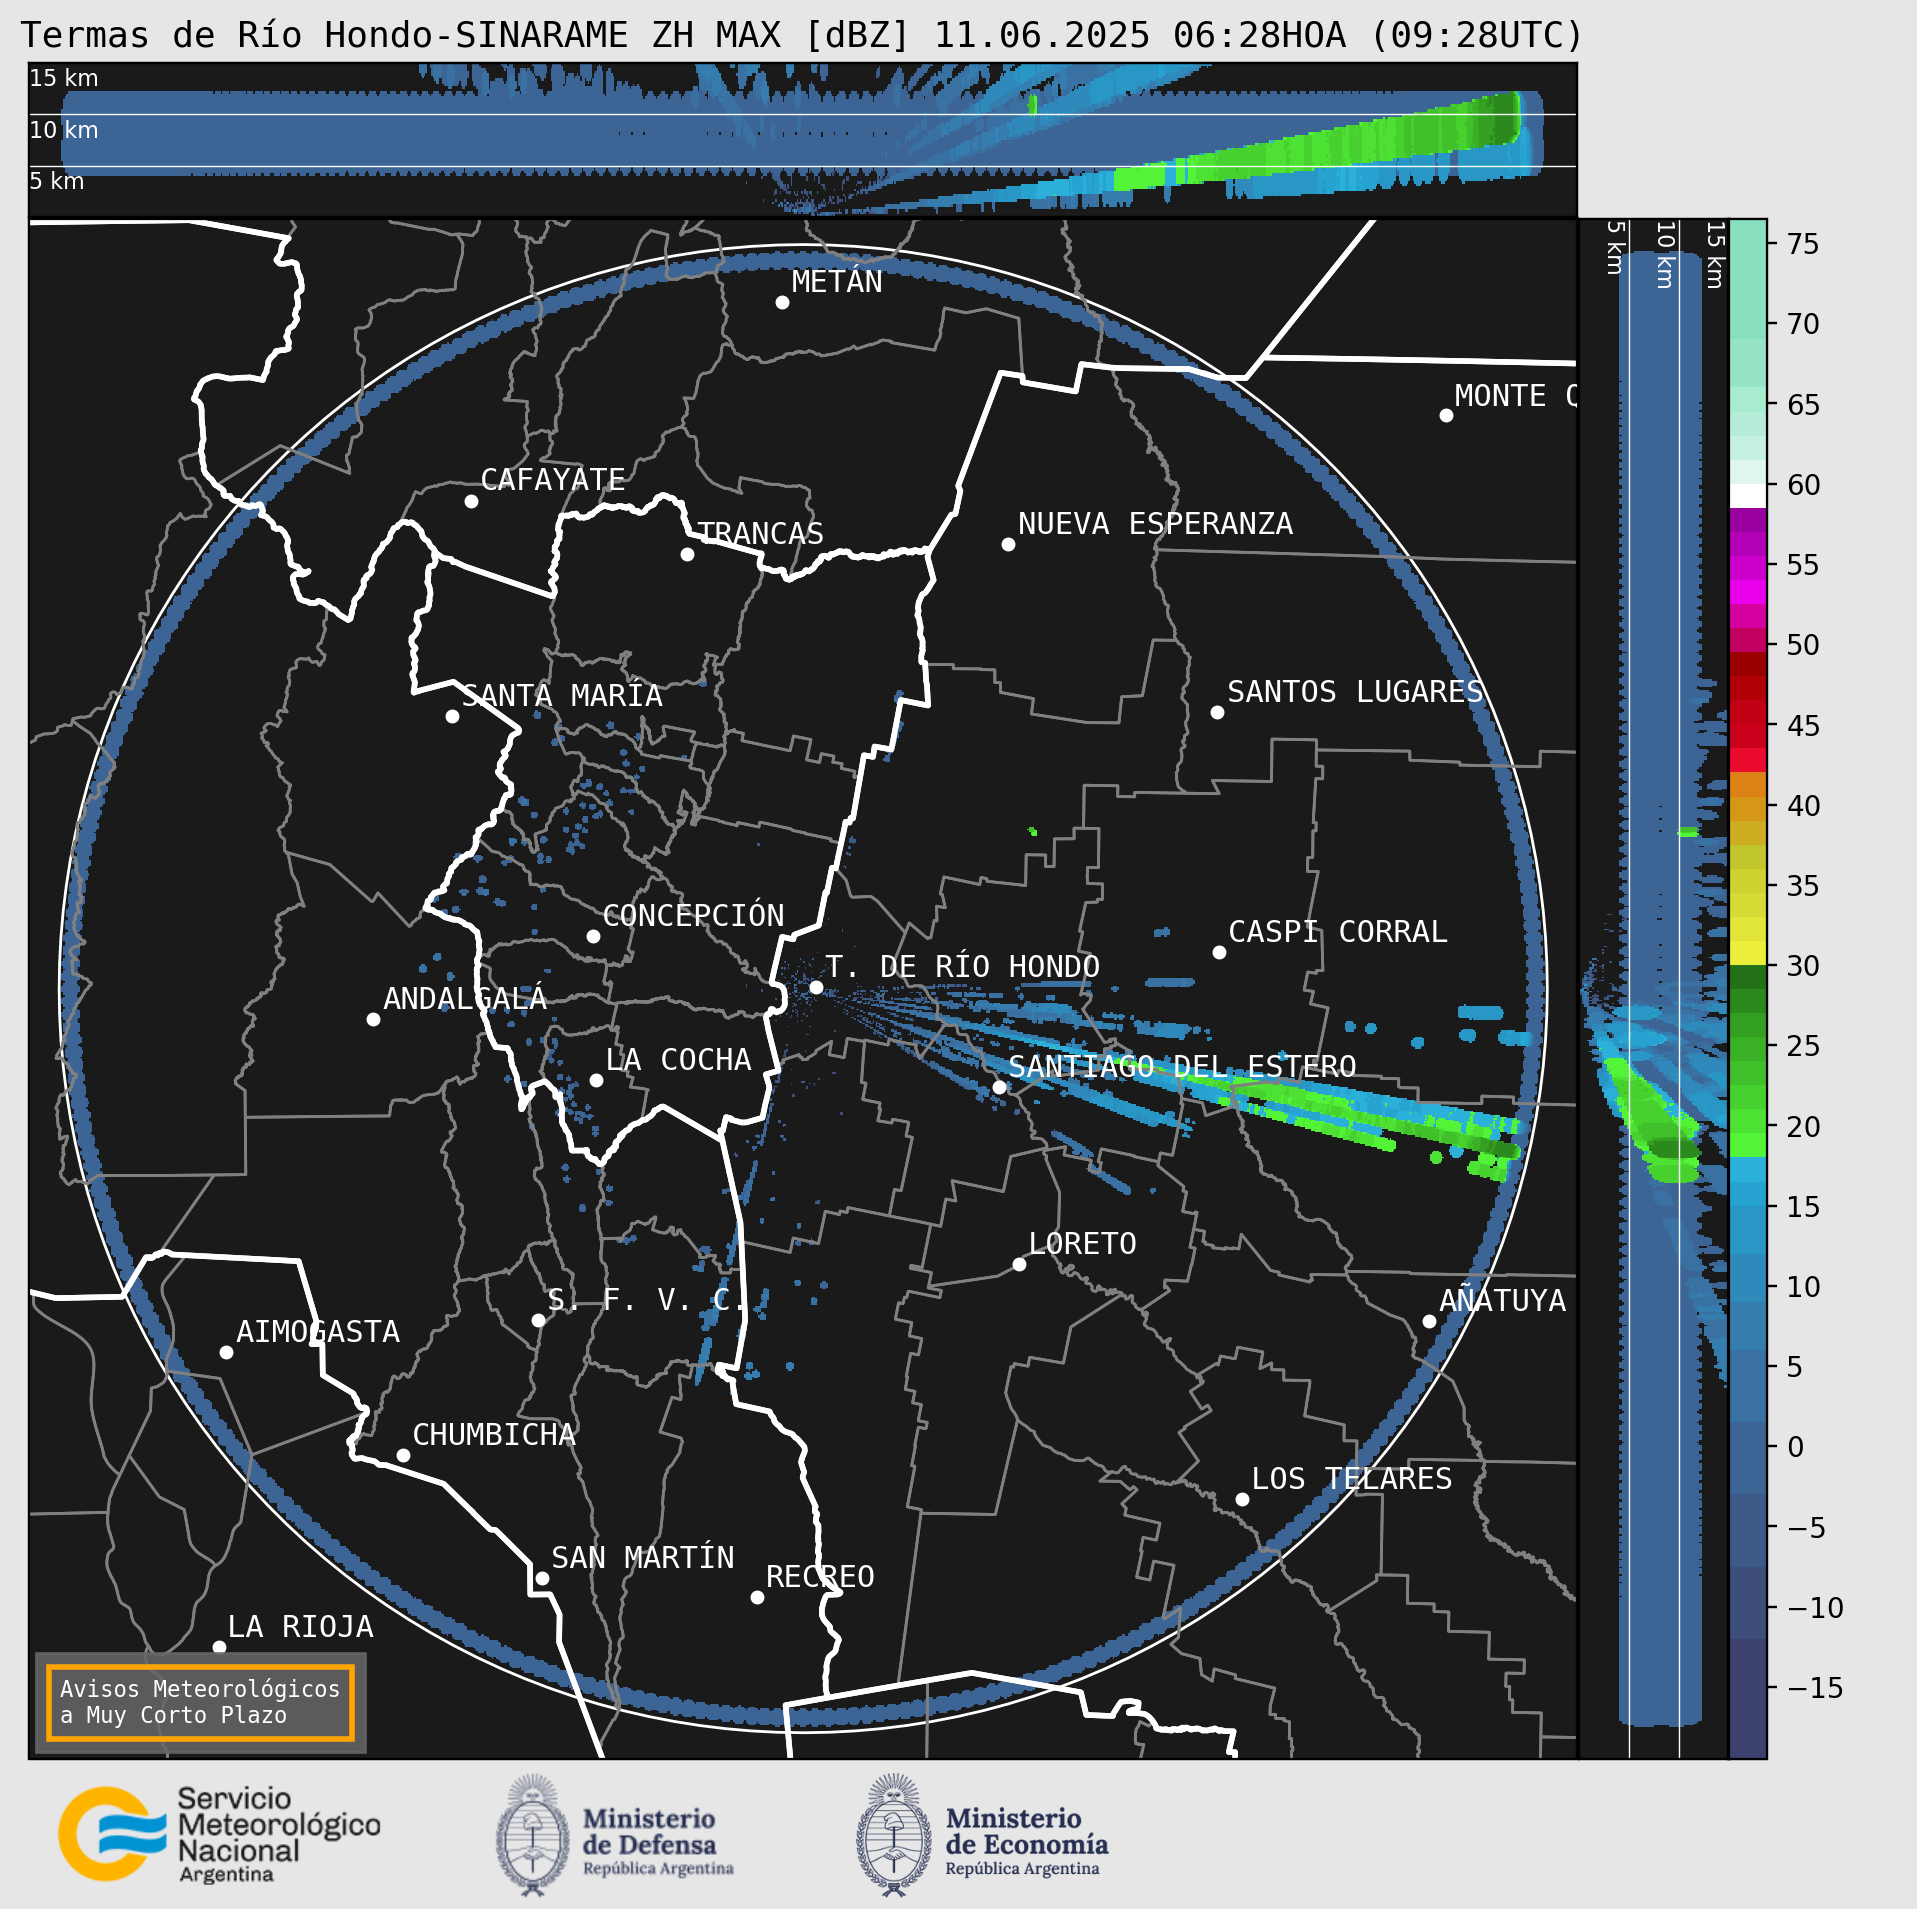The width and height of the screenshot is (1917, 1909).
Task: Click the NUEVA ESPERANZA marker dot
Action: (1008, 544)
